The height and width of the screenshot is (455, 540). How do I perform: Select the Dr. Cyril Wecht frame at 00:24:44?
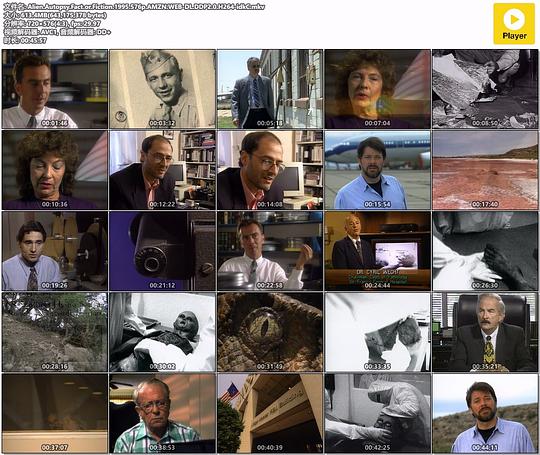pyautogui.click(x=377, y=251)
